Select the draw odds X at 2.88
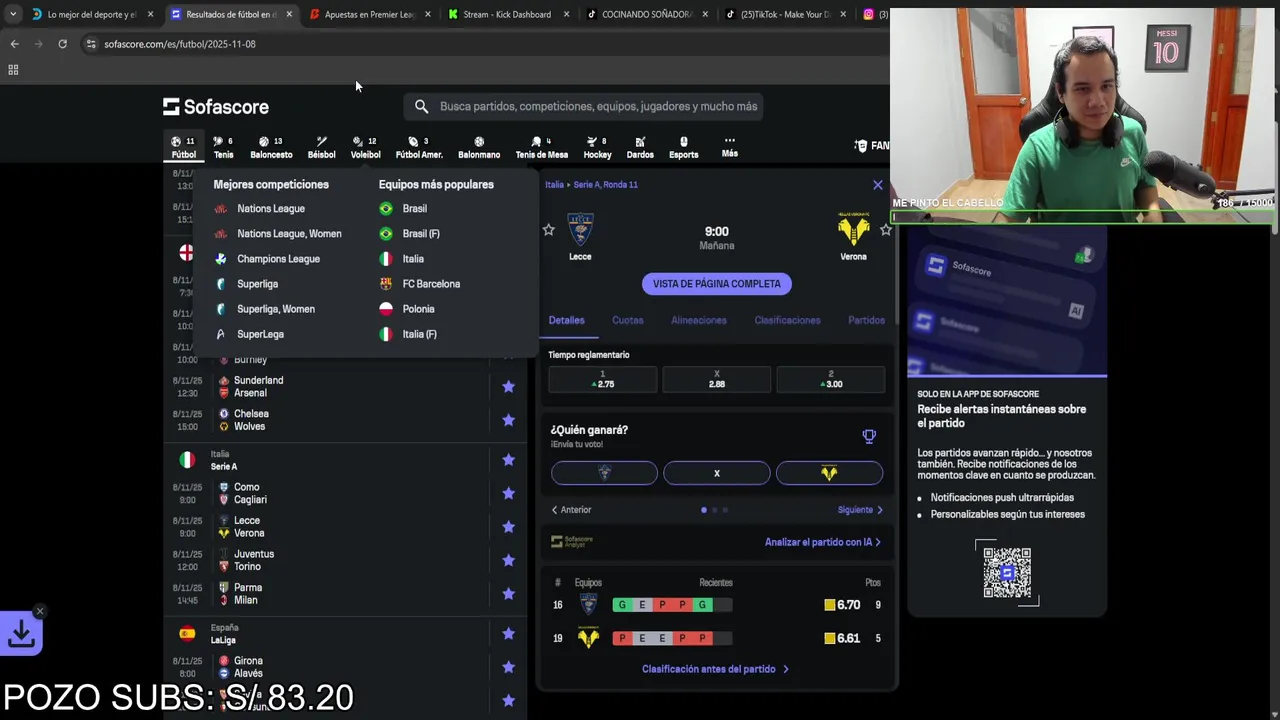The width and height of the screenshot is (1280, 720). (717, 379)
